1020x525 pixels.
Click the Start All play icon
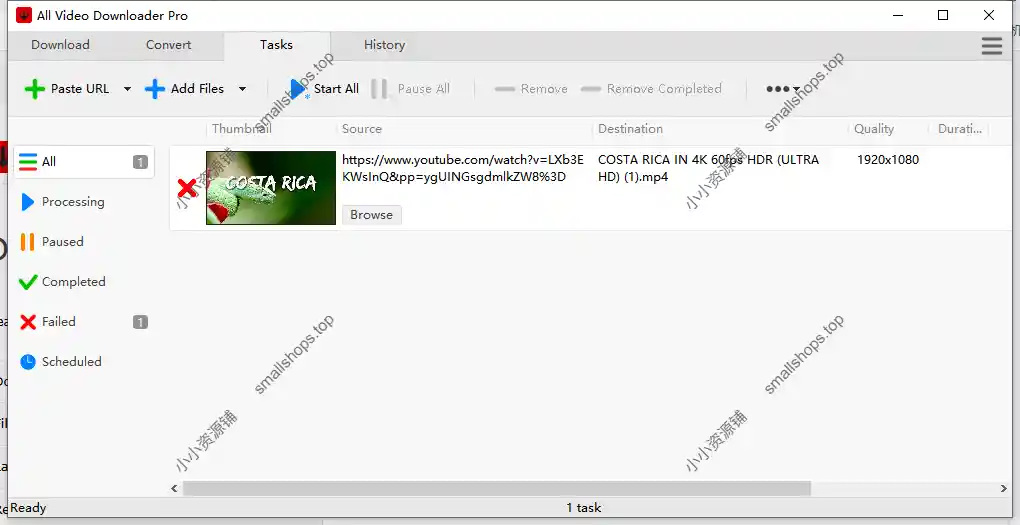pos(298,88)
